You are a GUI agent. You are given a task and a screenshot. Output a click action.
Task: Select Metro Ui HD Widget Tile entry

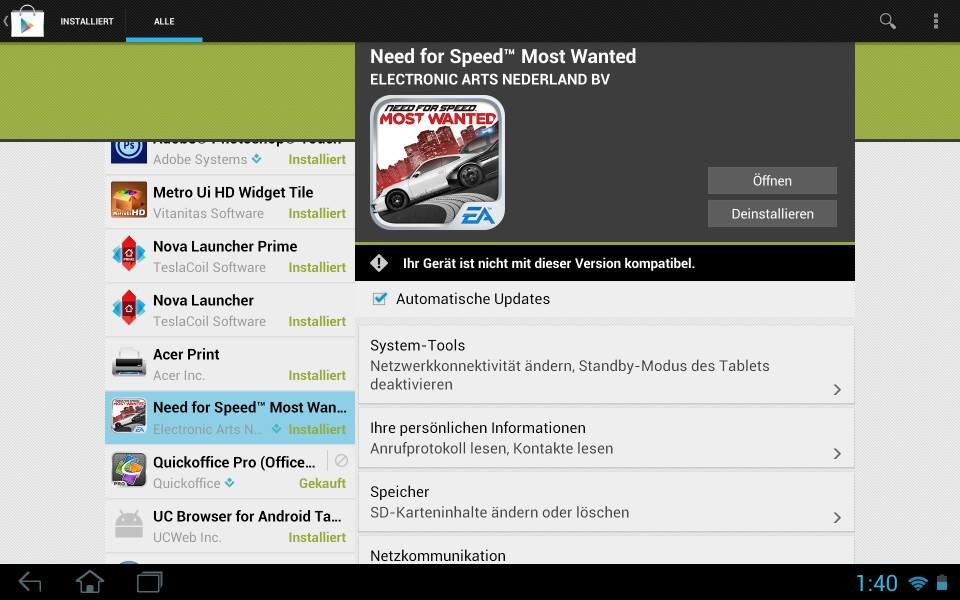(x=230, y=201)
